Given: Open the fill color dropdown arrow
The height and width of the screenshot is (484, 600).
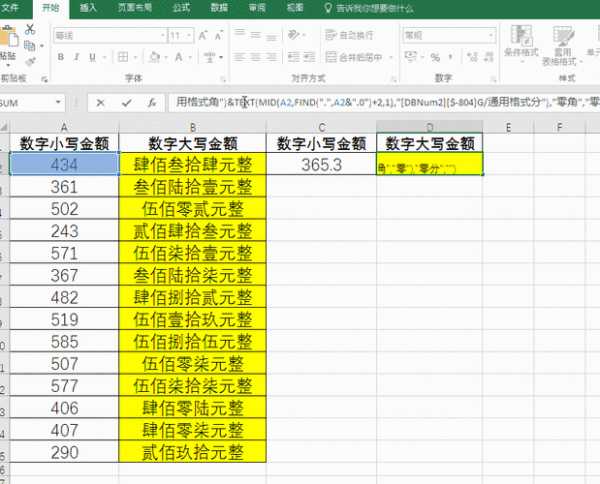Looking at the screenshot, I should click(166, 57).
